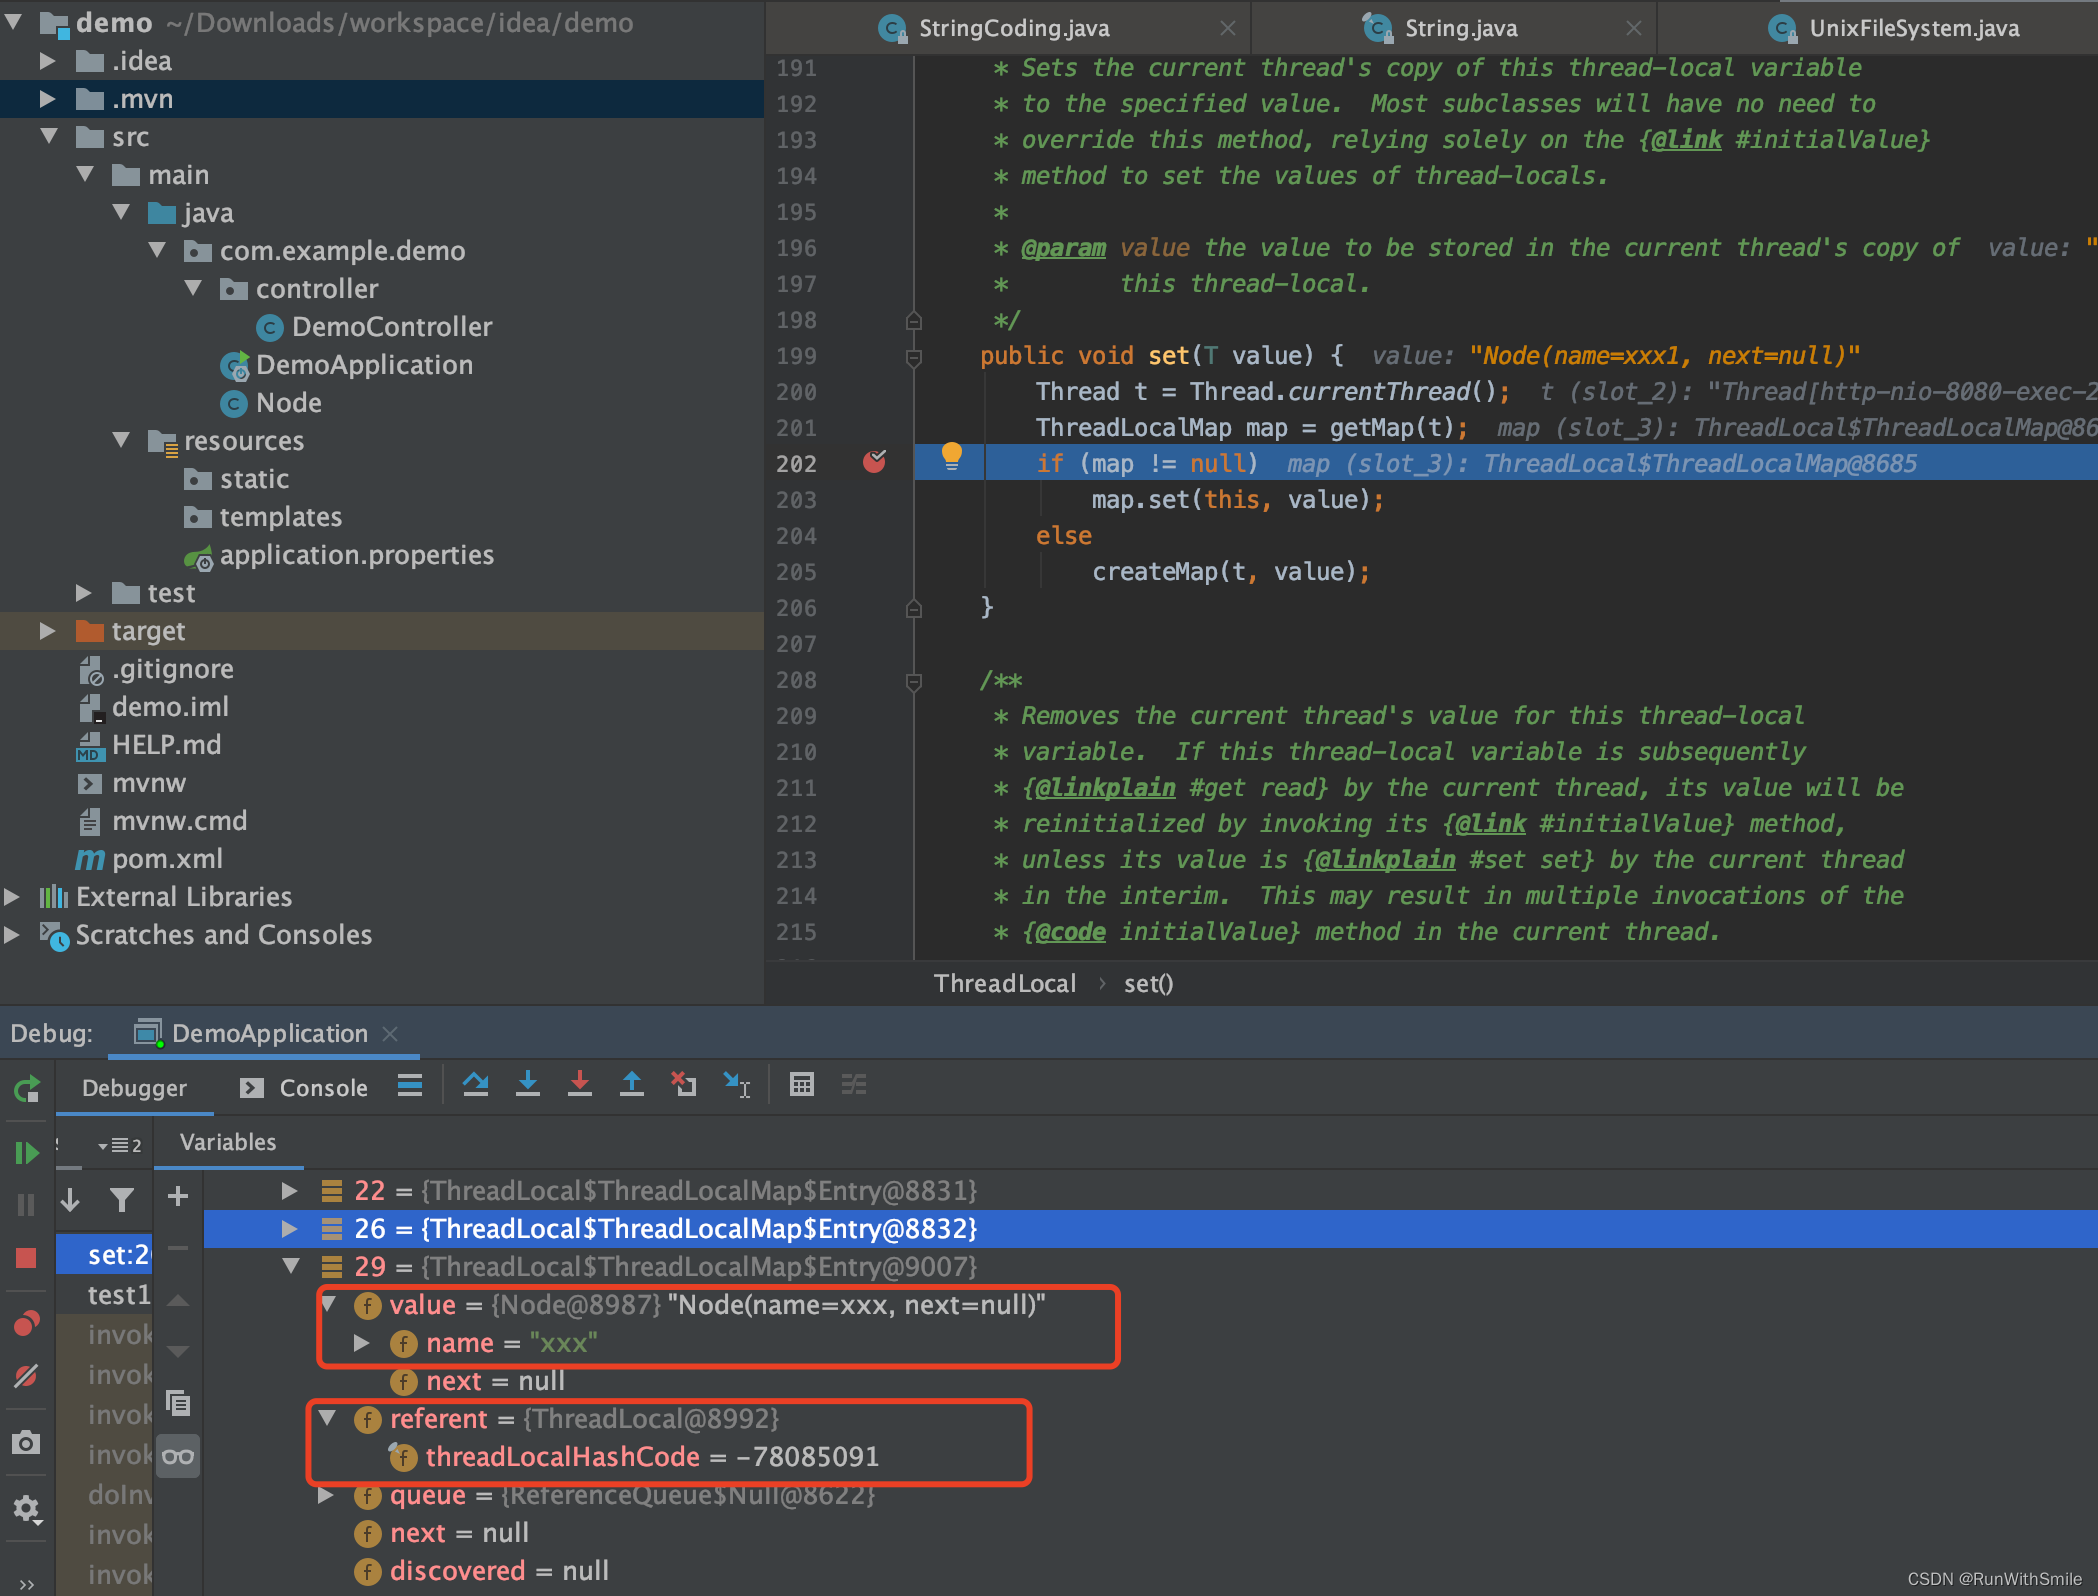Open DemoController in project tree
Image resolution: width=2098 pixels, height=1596 pixels.
click(x=391, y=327)
